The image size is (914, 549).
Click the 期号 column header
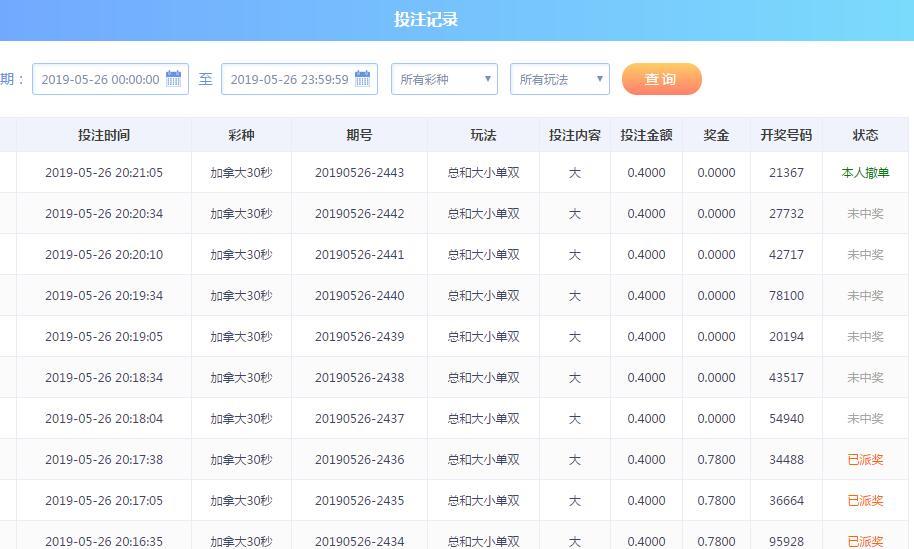point(359,135)
